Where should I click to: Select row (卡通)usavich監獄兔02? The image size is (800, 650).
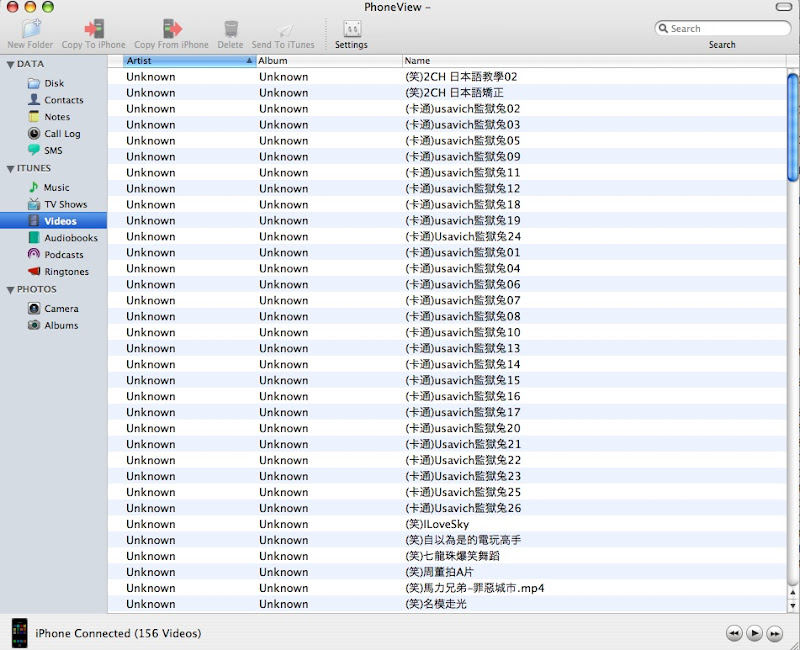[447, 109]
